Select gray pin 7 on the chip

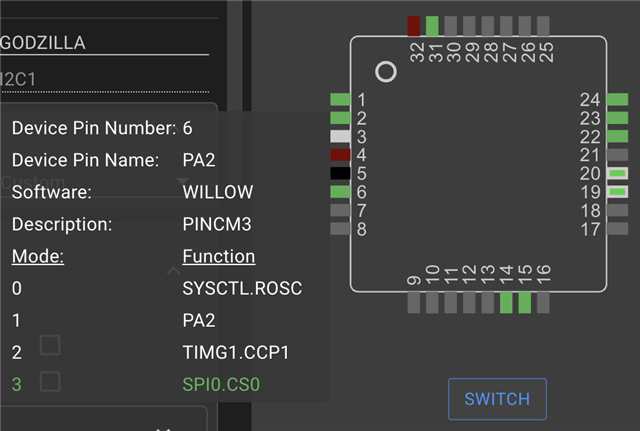340,210
